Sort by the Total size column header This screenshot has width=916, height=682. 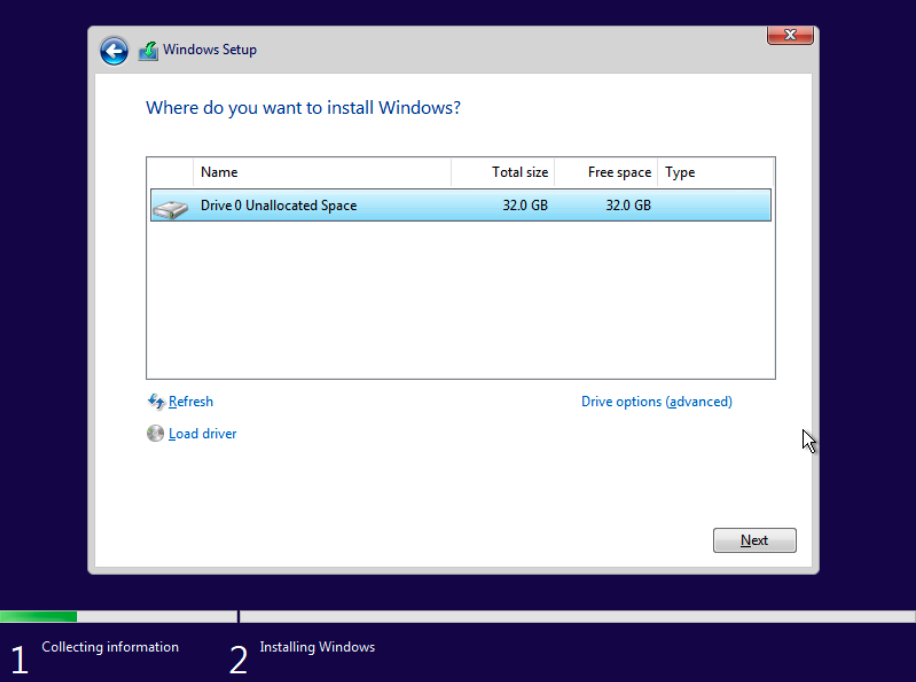pos(503,172)
